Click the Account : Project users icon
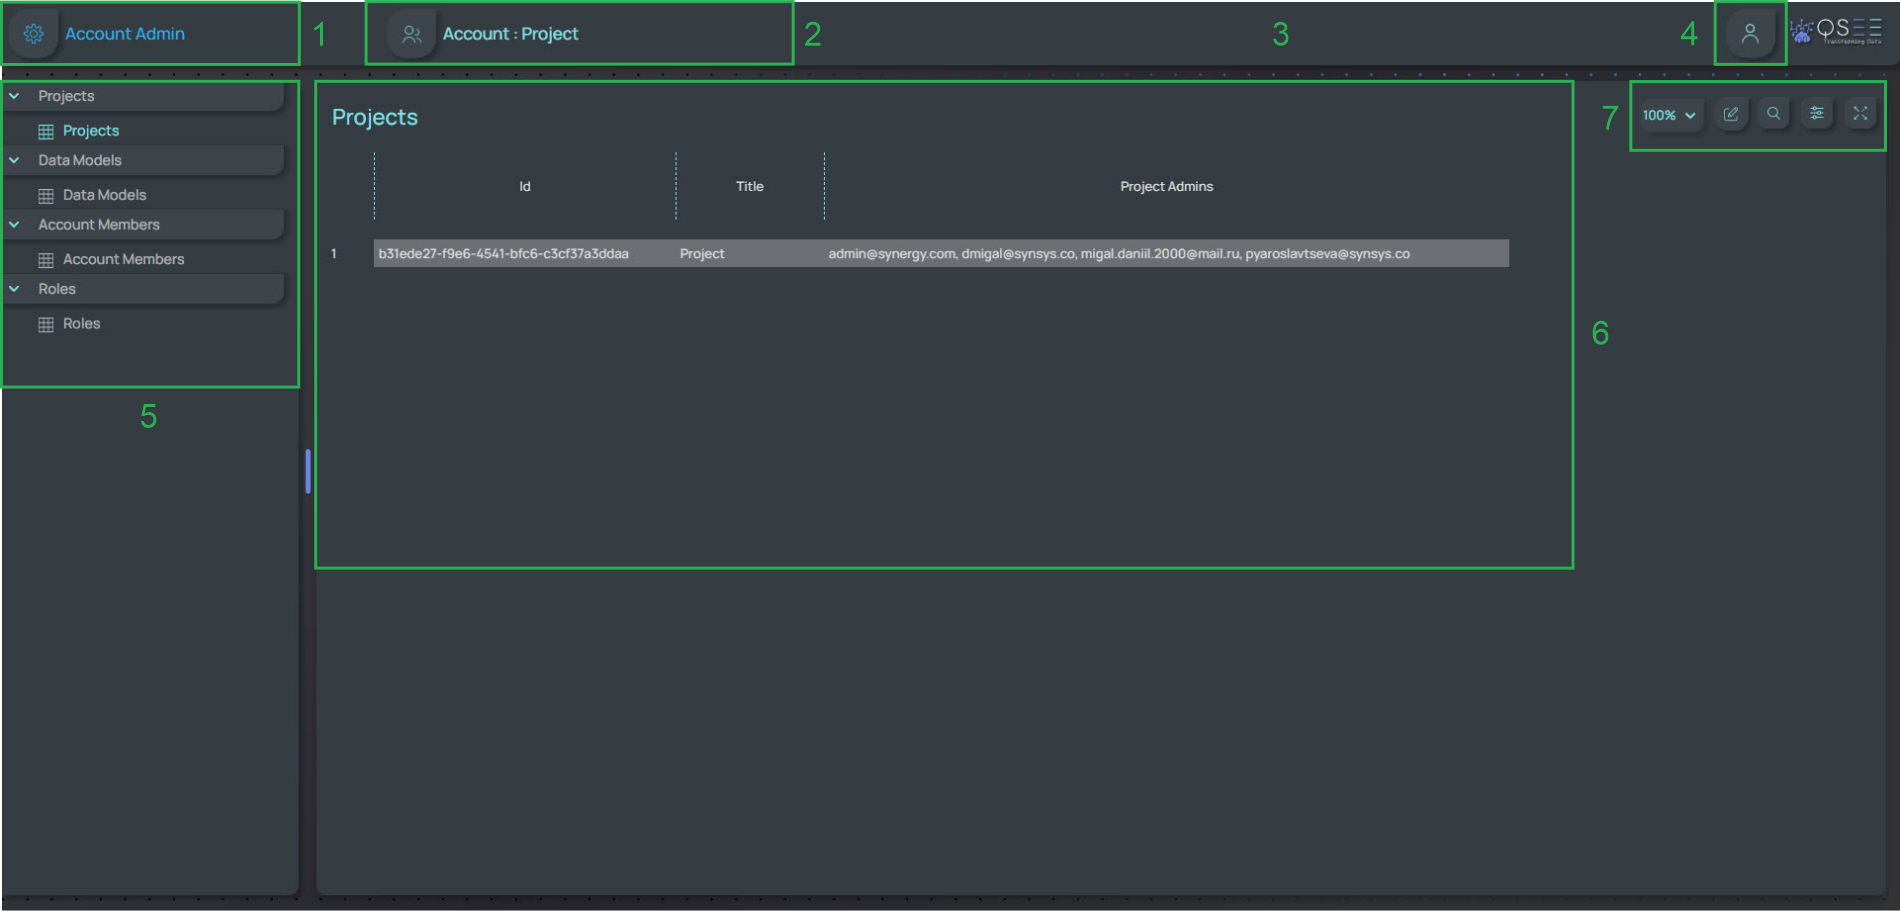Screen dimensions: 1900x911 (411, 34)
